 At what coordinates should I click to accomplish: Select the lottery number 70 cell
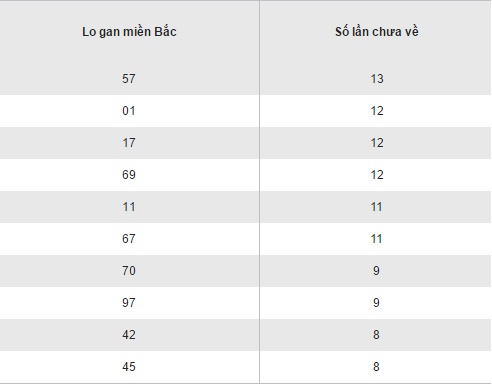[129, 271]
